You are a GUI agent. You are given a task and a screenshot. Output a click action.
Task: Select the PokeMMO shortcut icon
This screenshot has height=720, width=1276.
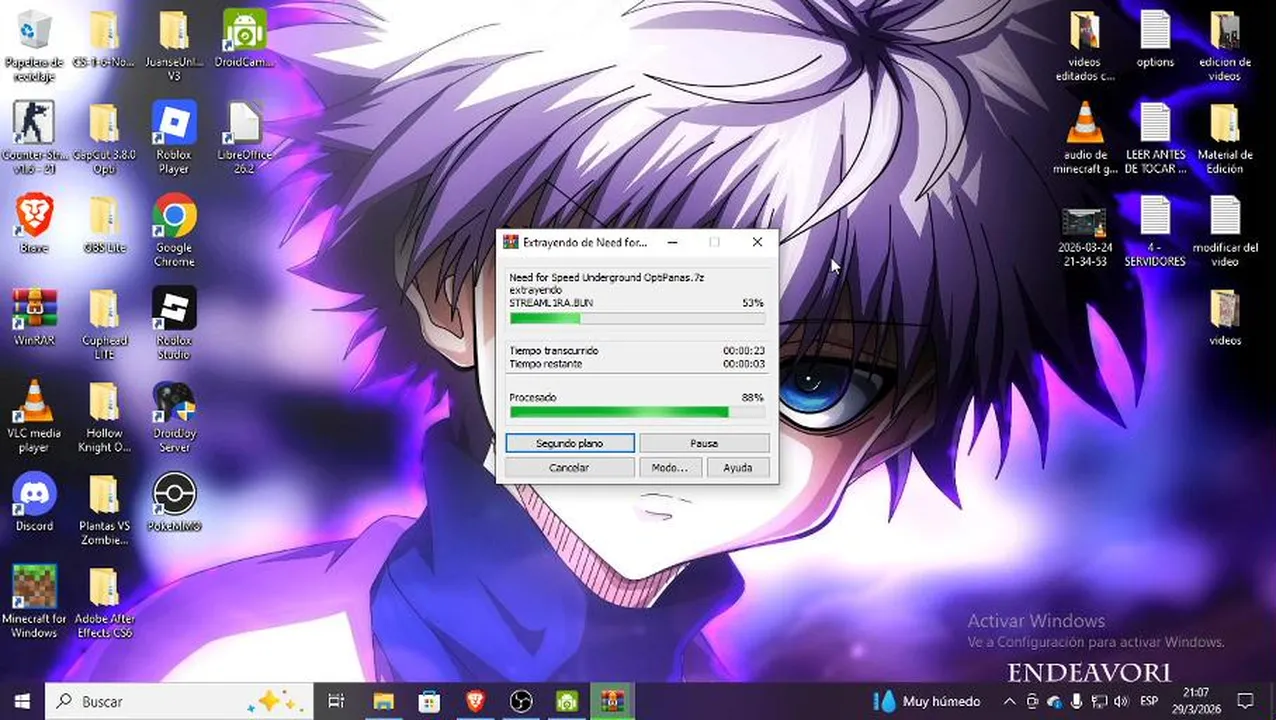click(x=174, y=502)
